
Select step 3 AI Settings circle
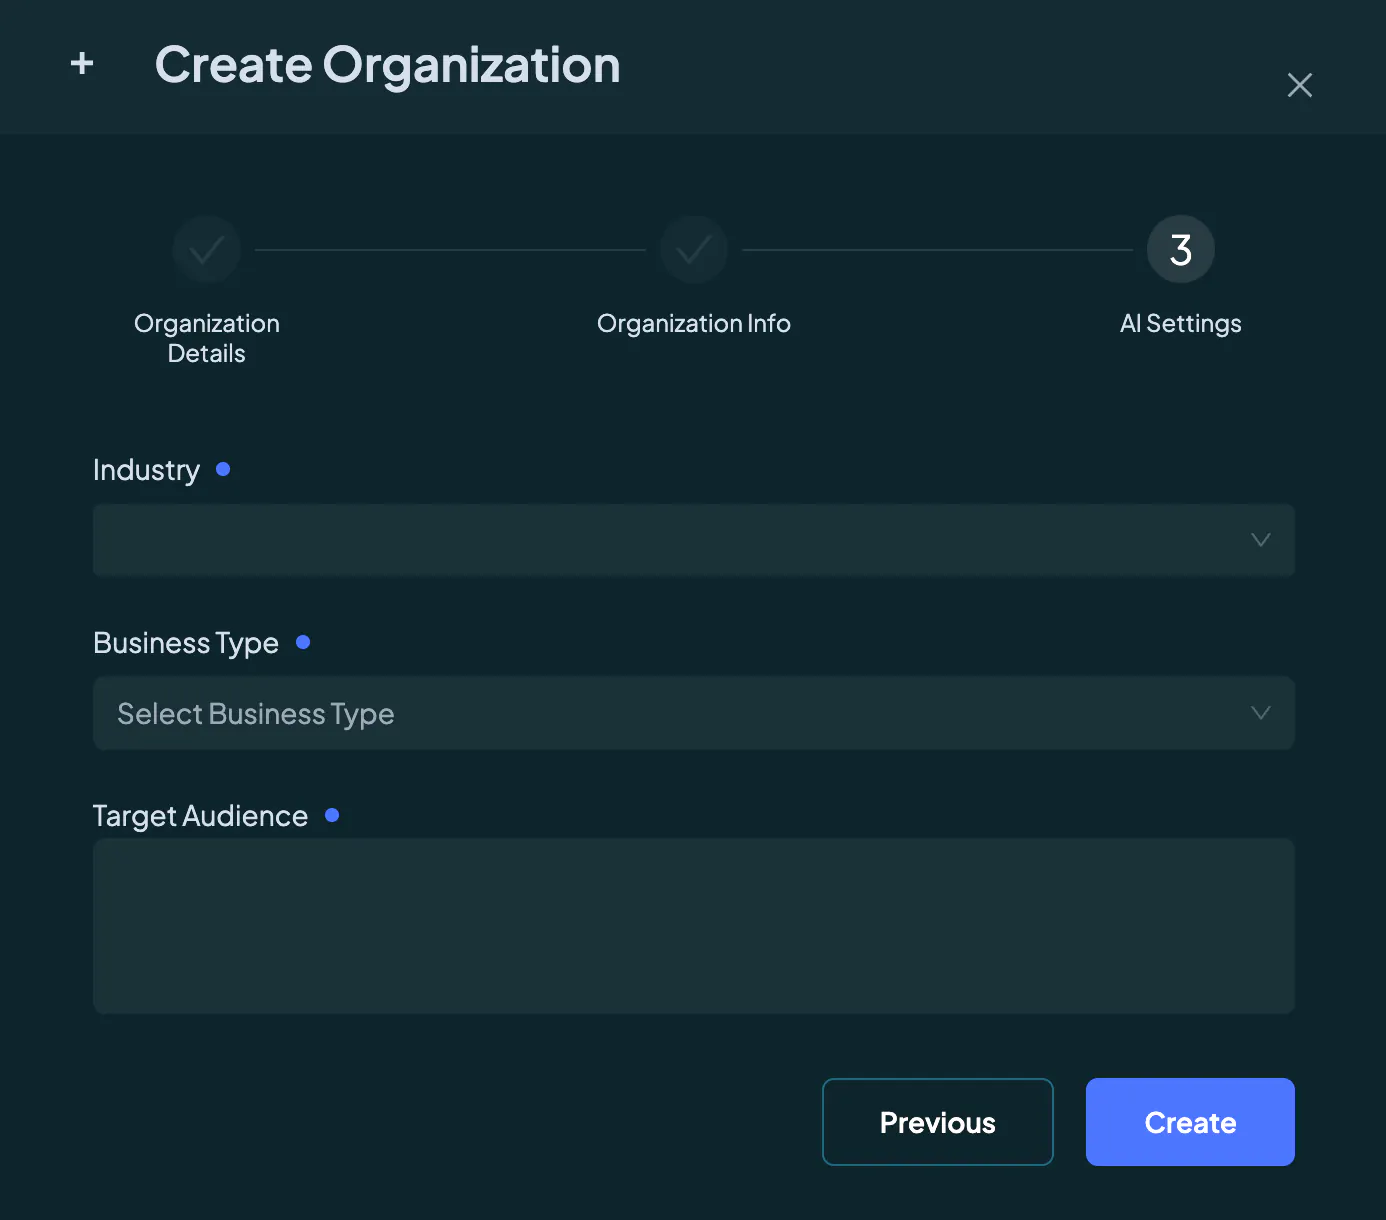tap(1181, 249)
